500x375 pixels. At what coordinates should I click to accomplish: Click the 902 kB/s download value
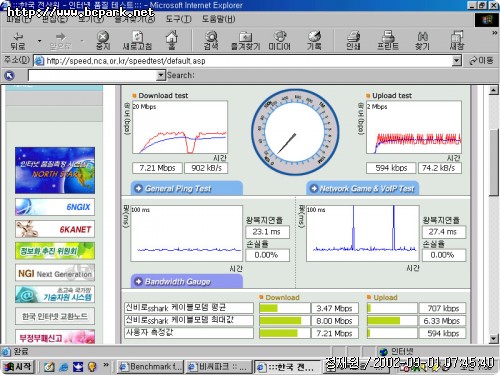point(206,168)
